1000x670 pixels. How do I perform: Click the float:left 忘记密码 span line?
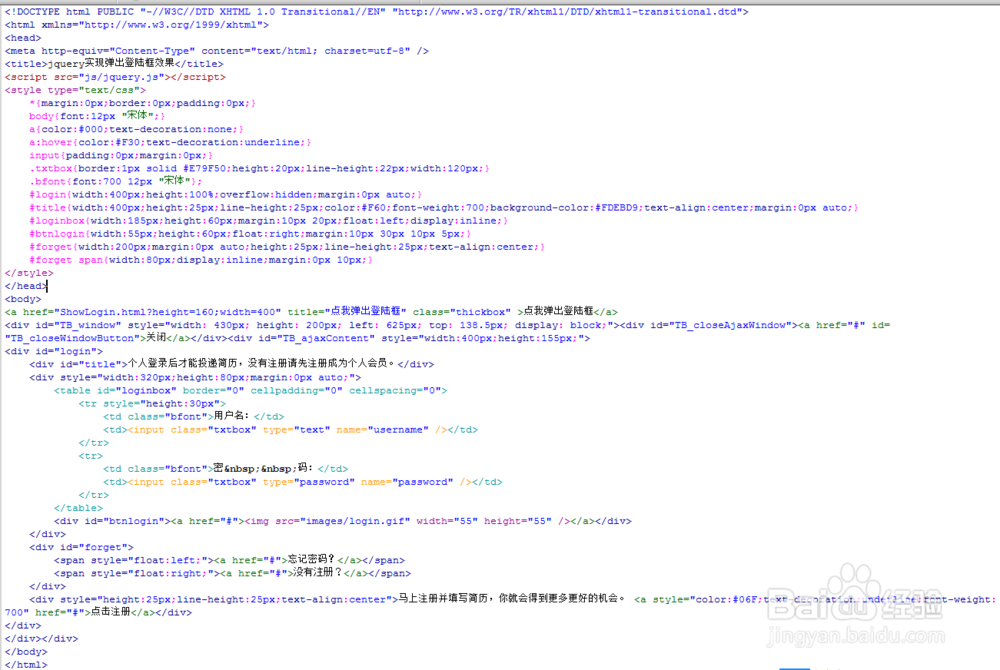click(230, 560)
